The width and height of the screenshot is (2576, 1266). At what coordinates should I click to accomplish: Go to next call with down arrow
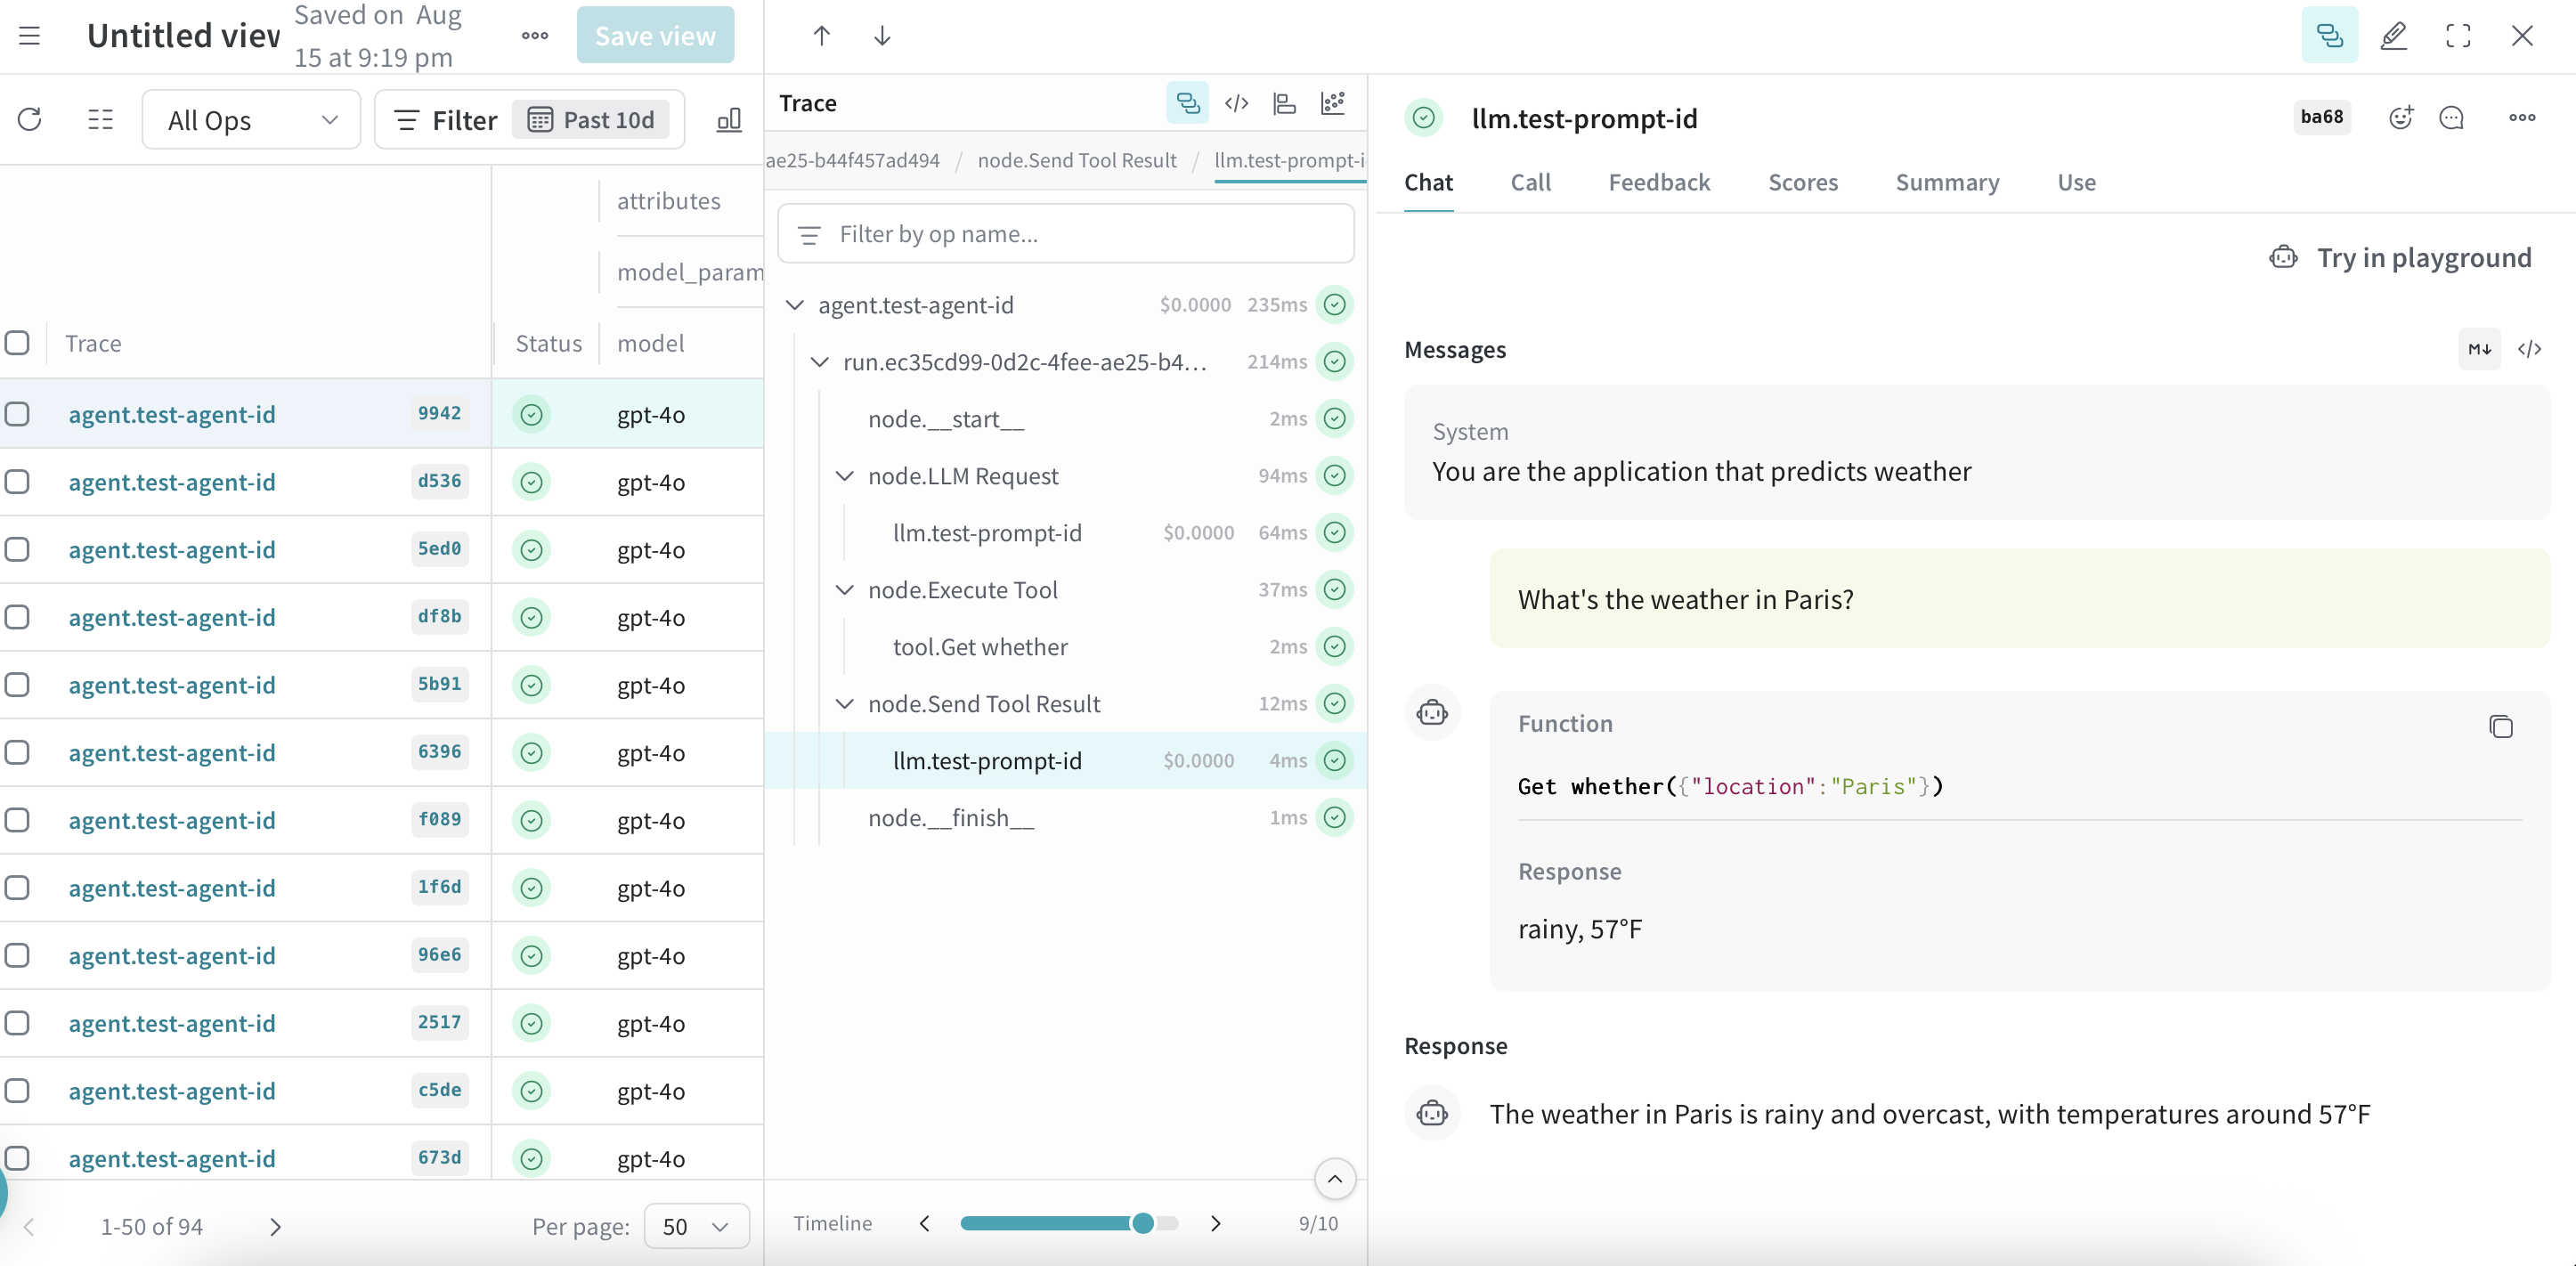pos(882,36)
